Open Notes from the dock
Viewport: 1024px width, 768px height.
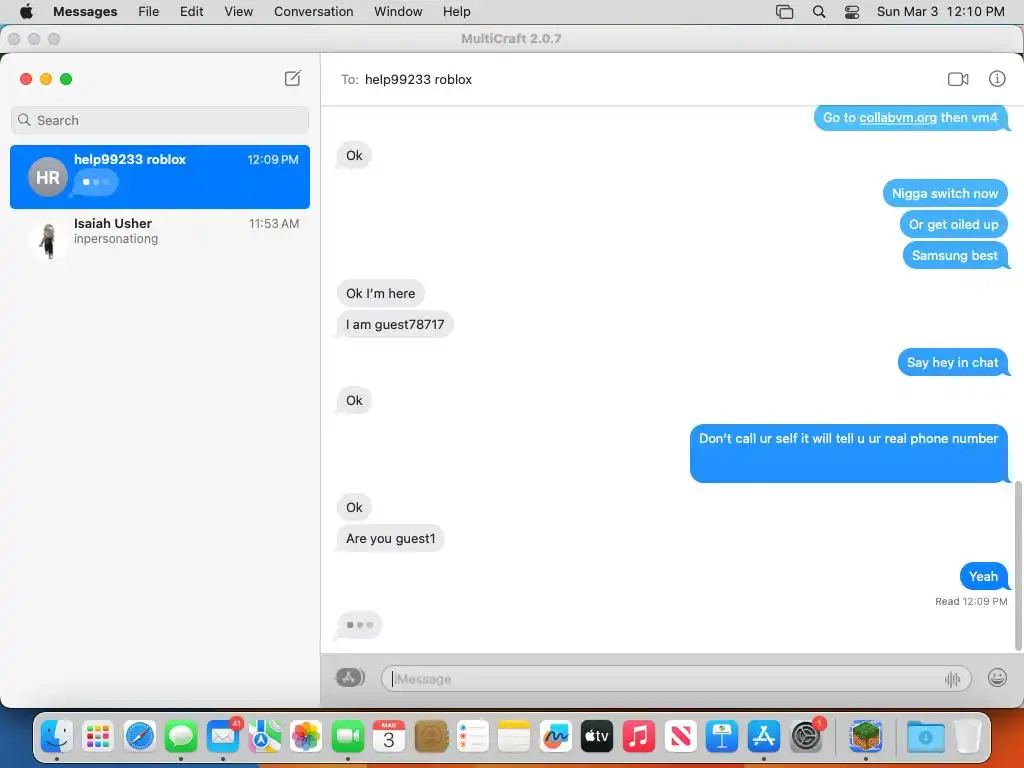point(514,737)
